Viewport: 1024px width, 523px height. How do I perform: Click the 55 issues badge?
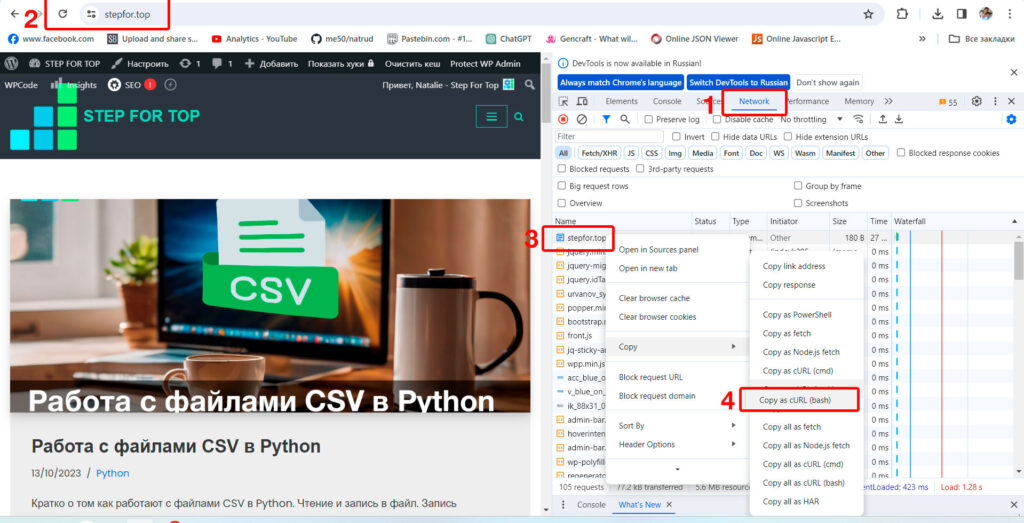pos(948,102)
